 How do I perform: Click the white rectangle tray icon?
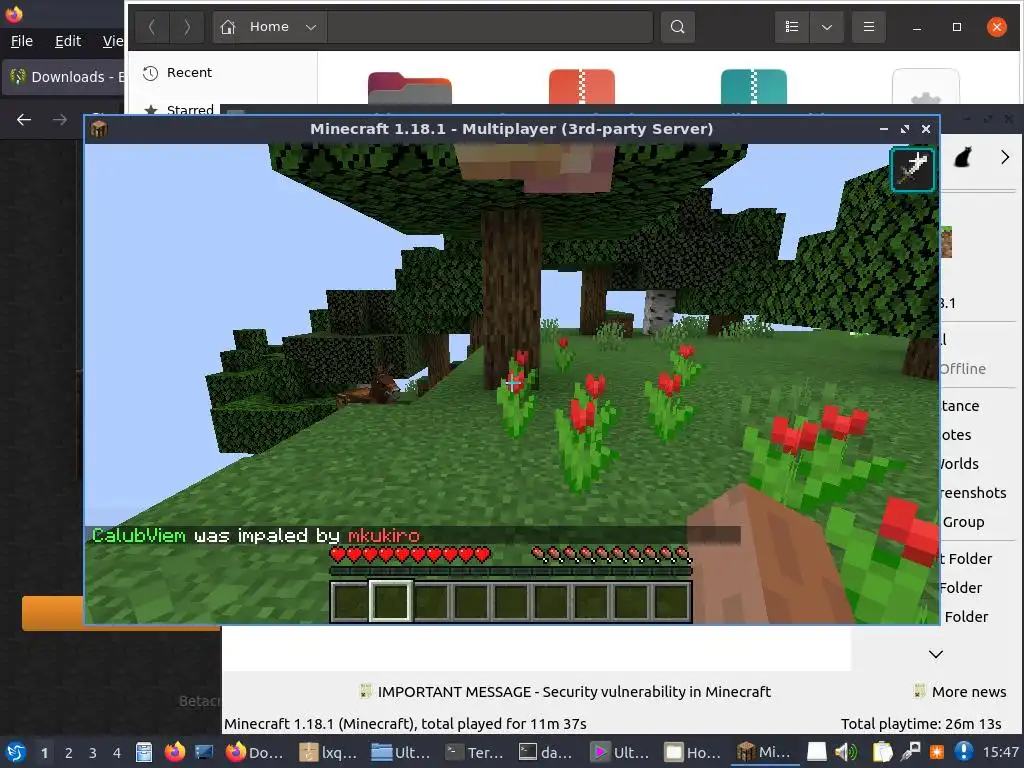click(x=816, y=752)
